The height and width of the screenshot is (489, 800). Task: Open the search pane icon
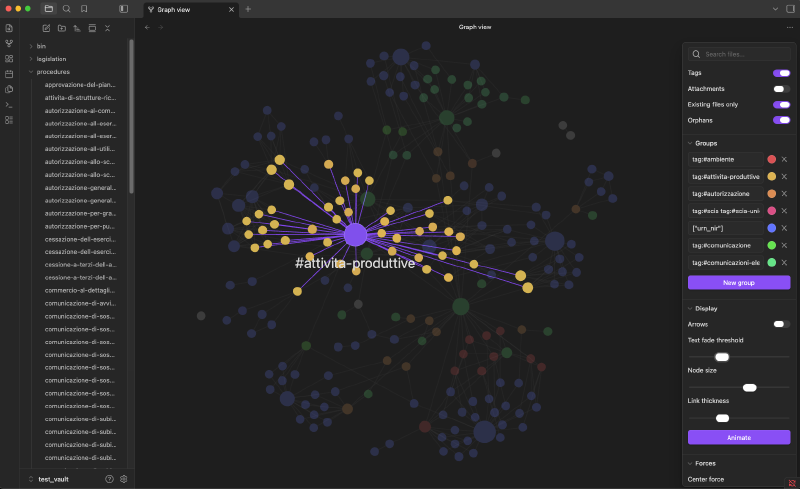66,9
